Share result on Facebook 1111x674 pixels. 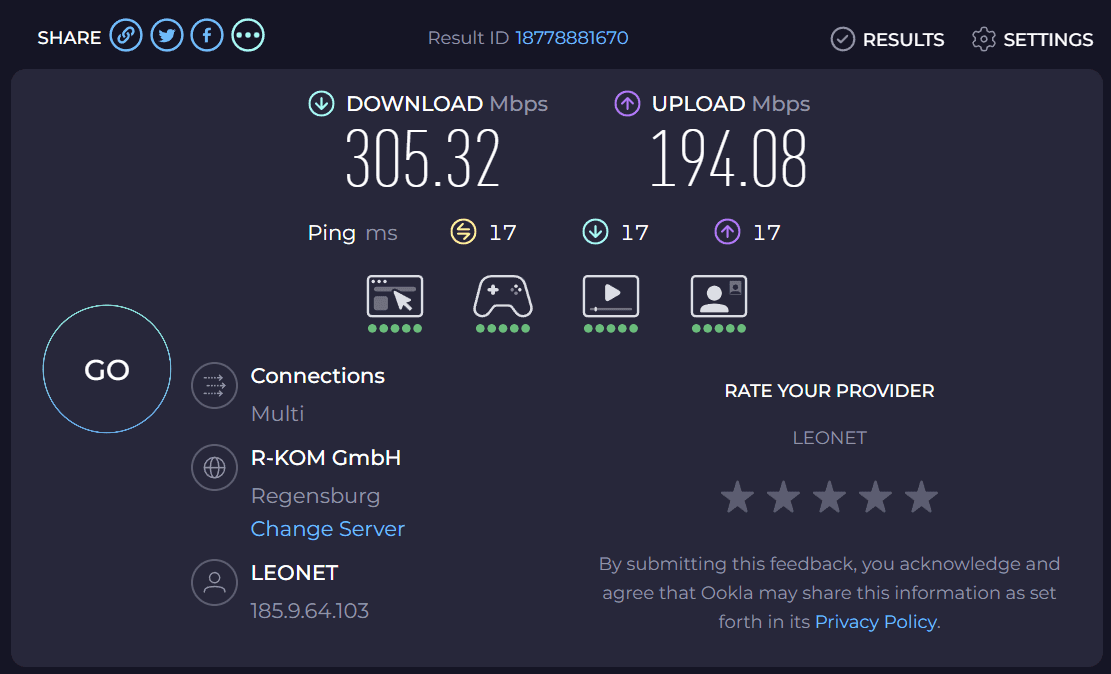coord(207,36)
